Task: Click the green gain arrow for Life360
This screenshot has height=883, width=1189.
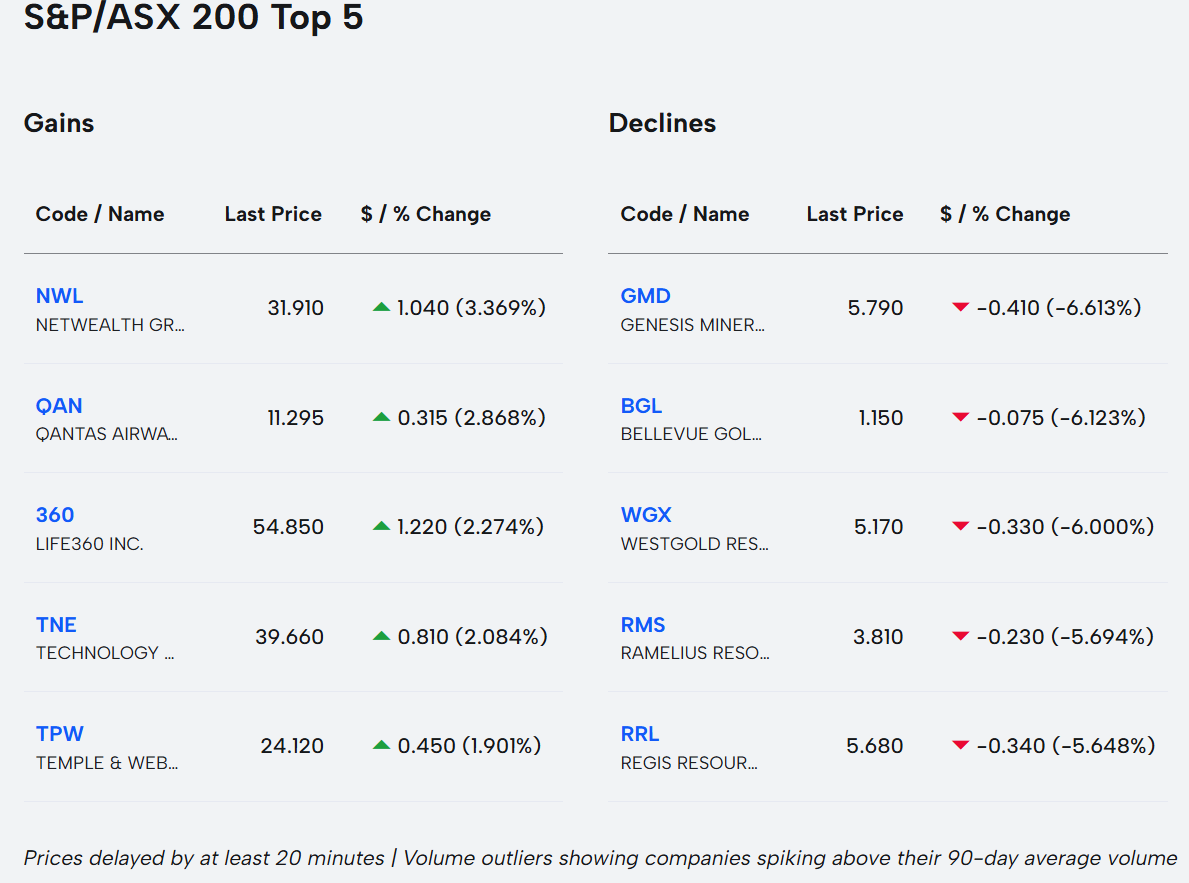Action: [381, 526]
